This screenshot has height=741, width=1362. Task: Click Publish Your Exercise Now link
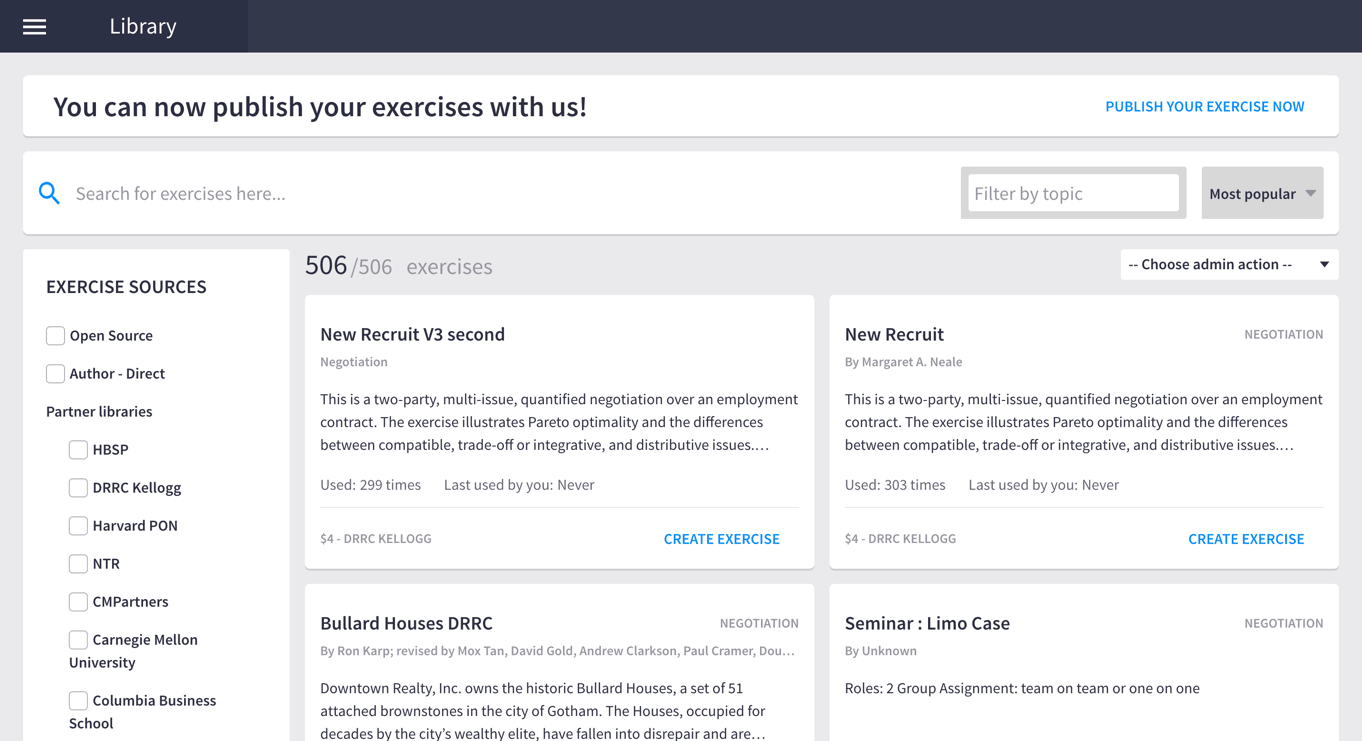tap(1204, 106)
